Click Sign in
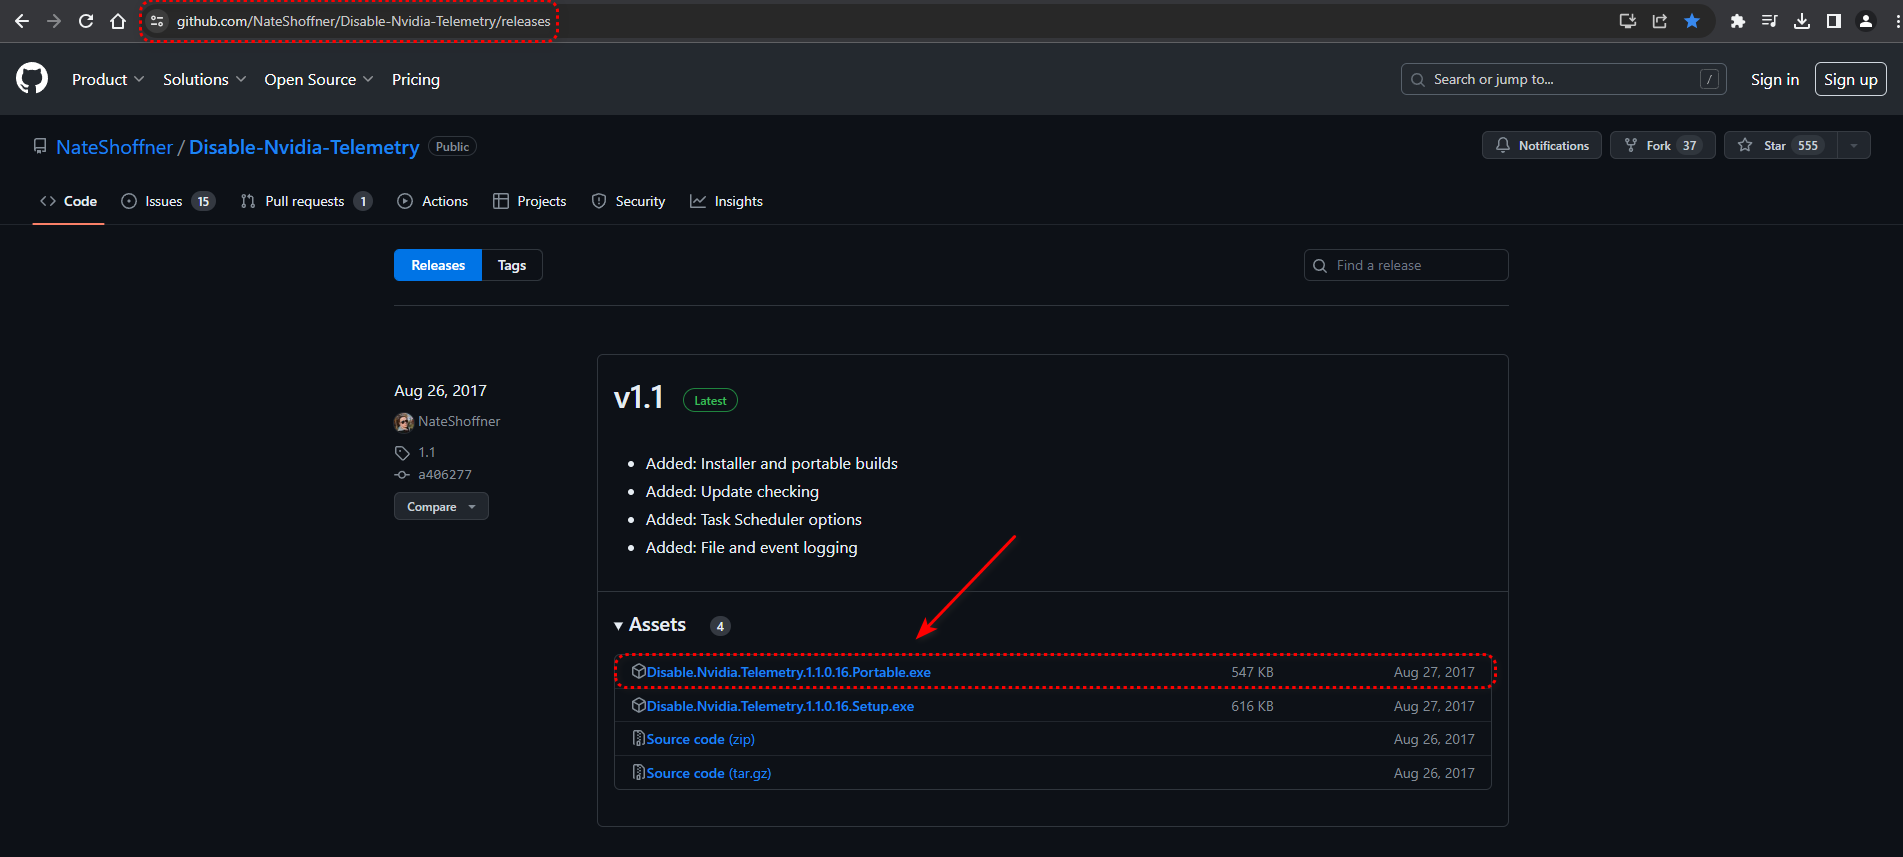This screenshot has width=1903, height=857. (1775, 79)
